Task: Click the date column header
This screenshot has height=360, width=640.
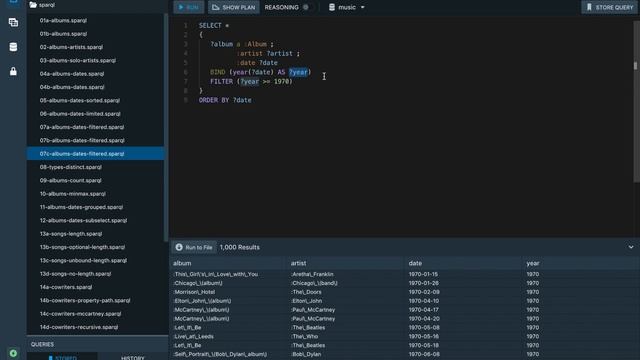Action: coord(415,263)
